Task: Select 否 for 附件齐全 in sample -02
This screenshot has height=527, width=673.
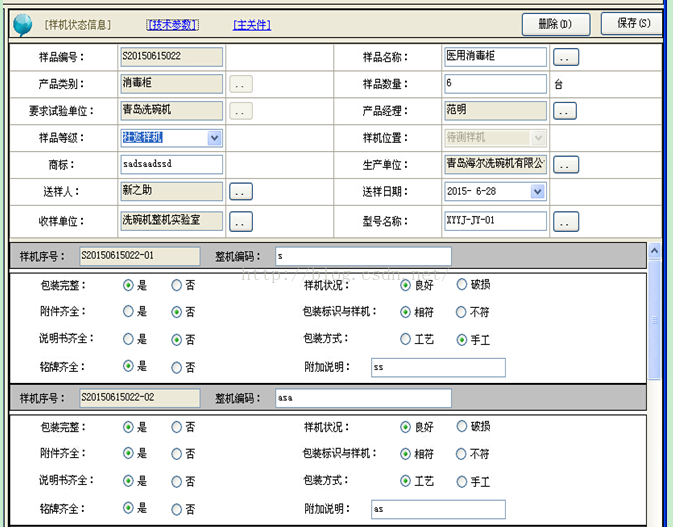Action: coord(176,454)
